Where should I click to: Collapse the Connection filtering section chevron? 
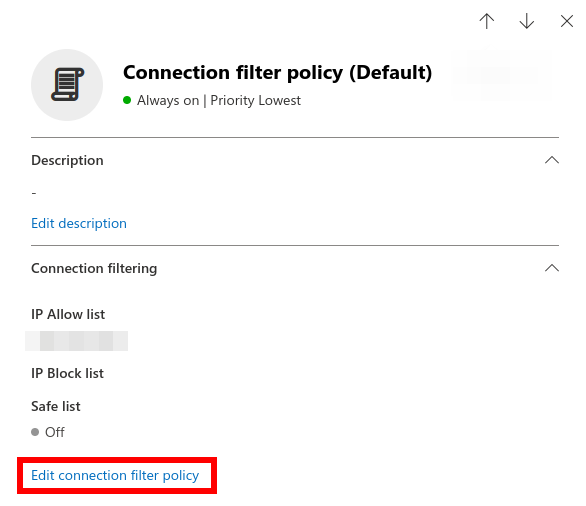click(x=552, y=268)
